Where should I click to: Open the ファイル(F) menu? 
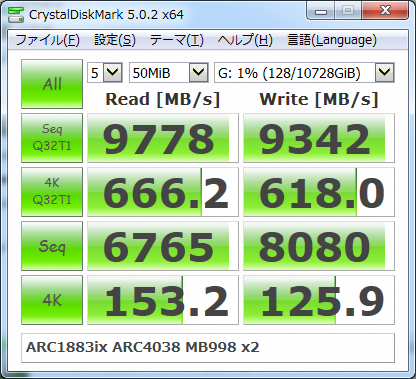(48, 40)
